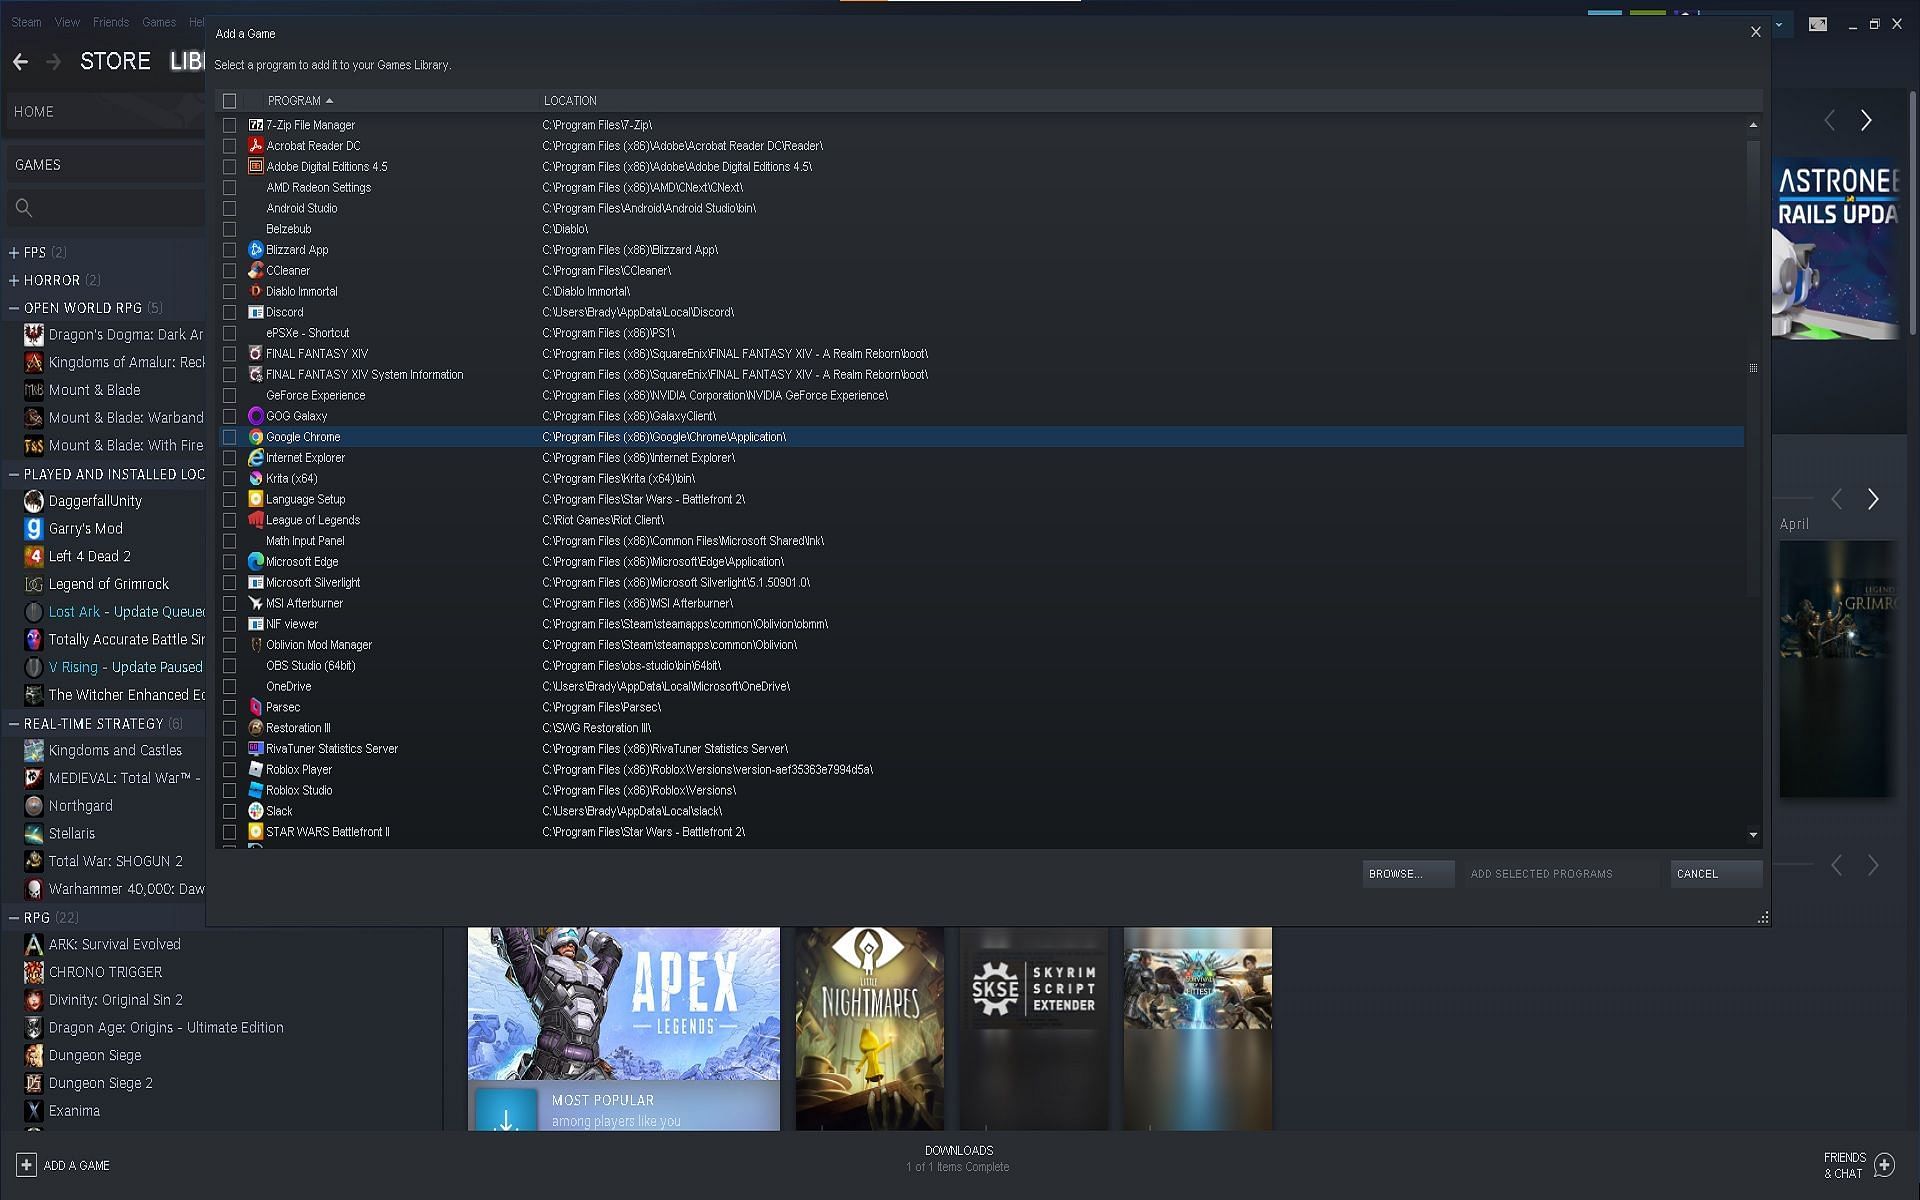Check the box for Android Studio
The width and height of the screenshot is (1920, 1200).
(229, 208)
